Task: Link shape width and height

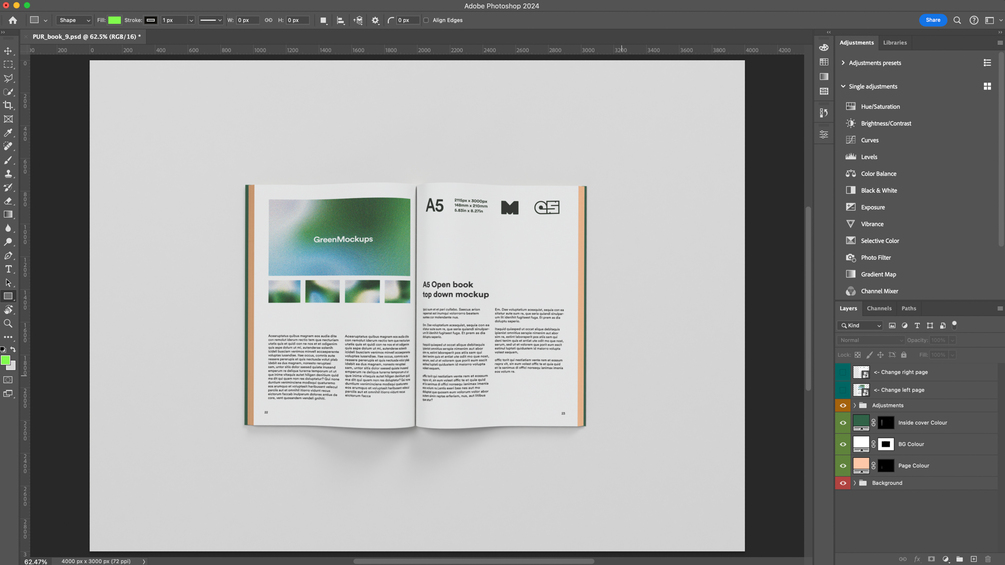Action: (x=269, y=20)
